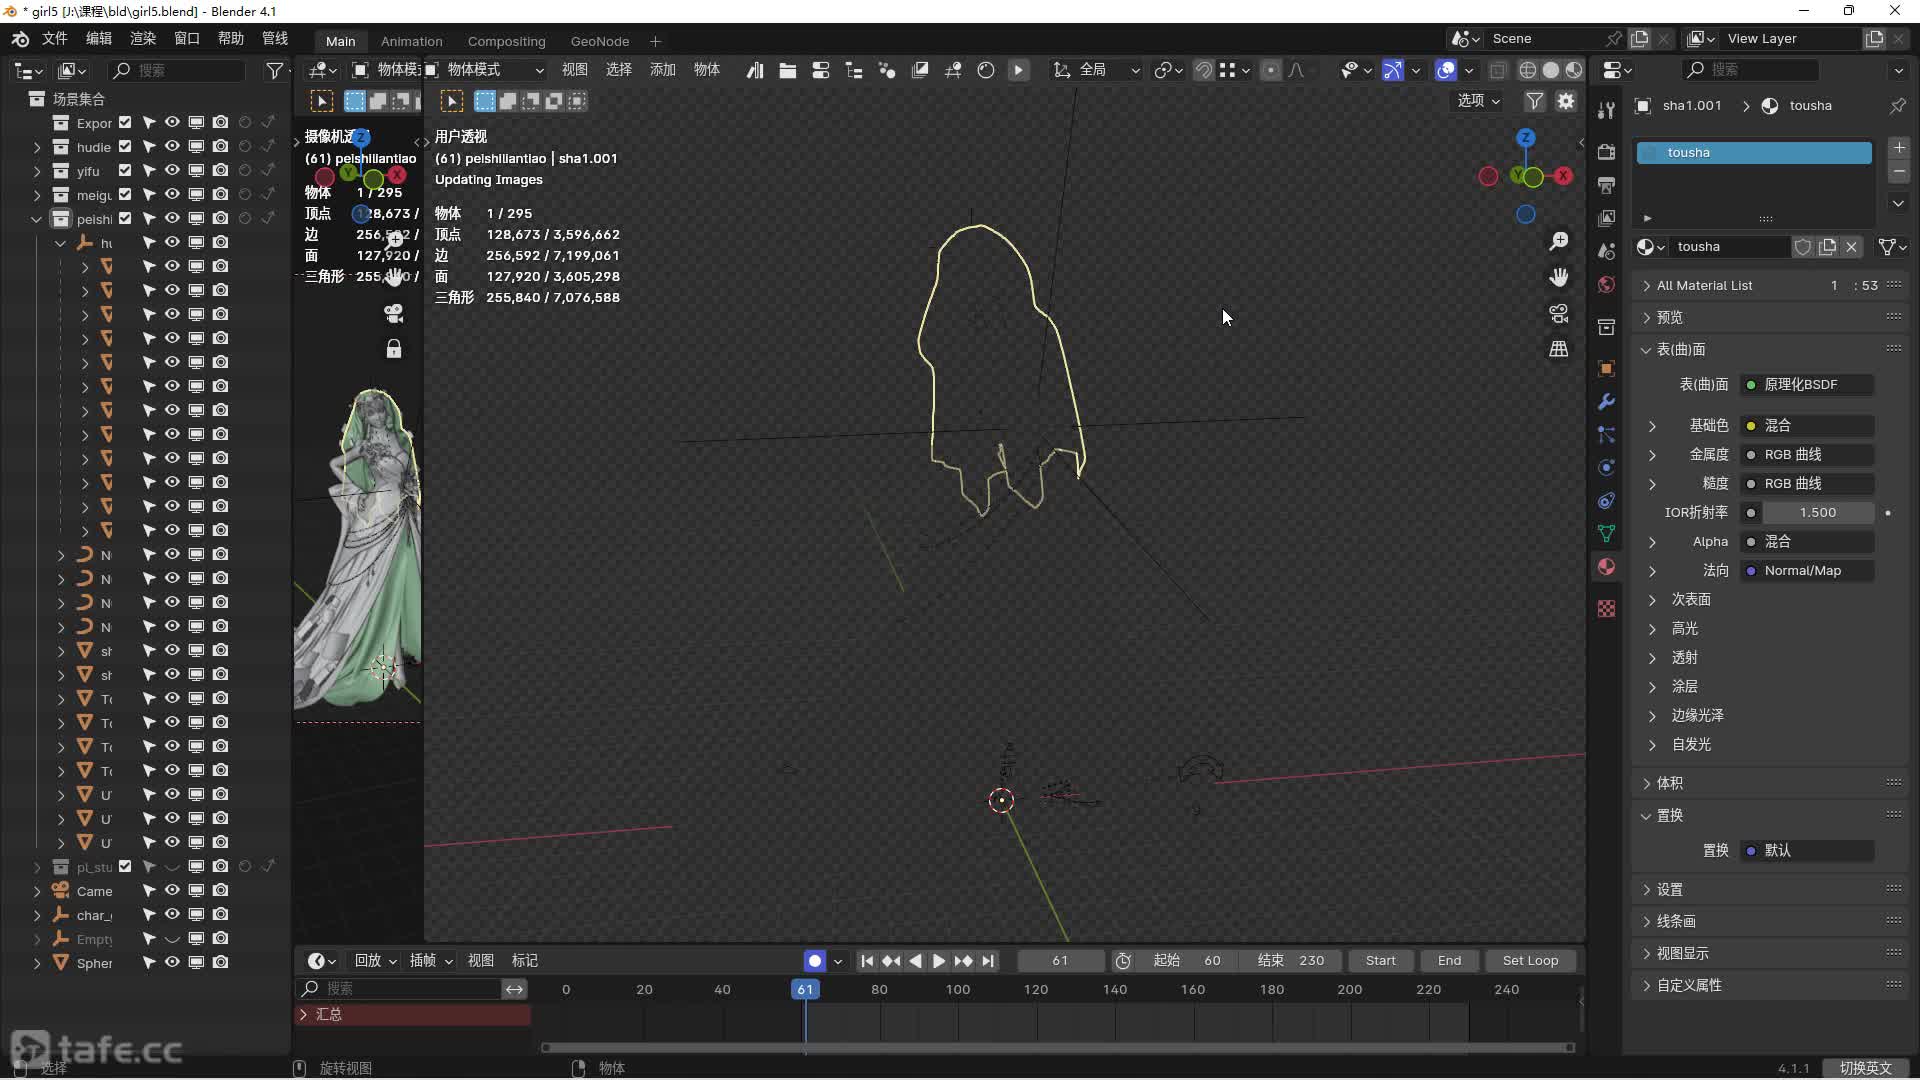Switch to the Compositing workspace tab
The width and height of the screenshot is (1920, 1080).
[506, 41]
